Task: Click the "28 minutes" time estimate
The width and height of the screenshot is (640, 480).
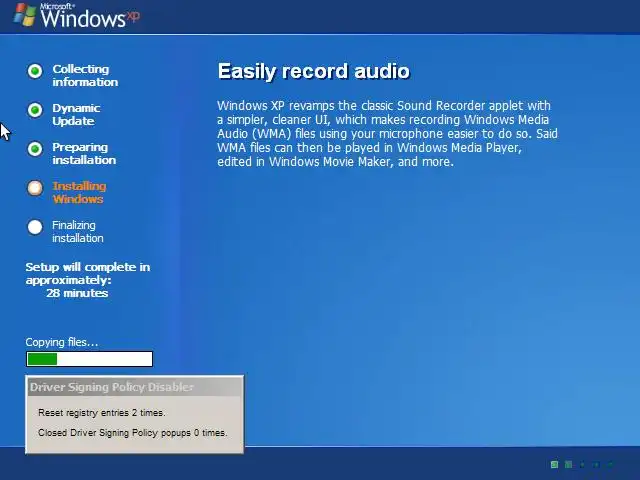Action: pos(77,293)
